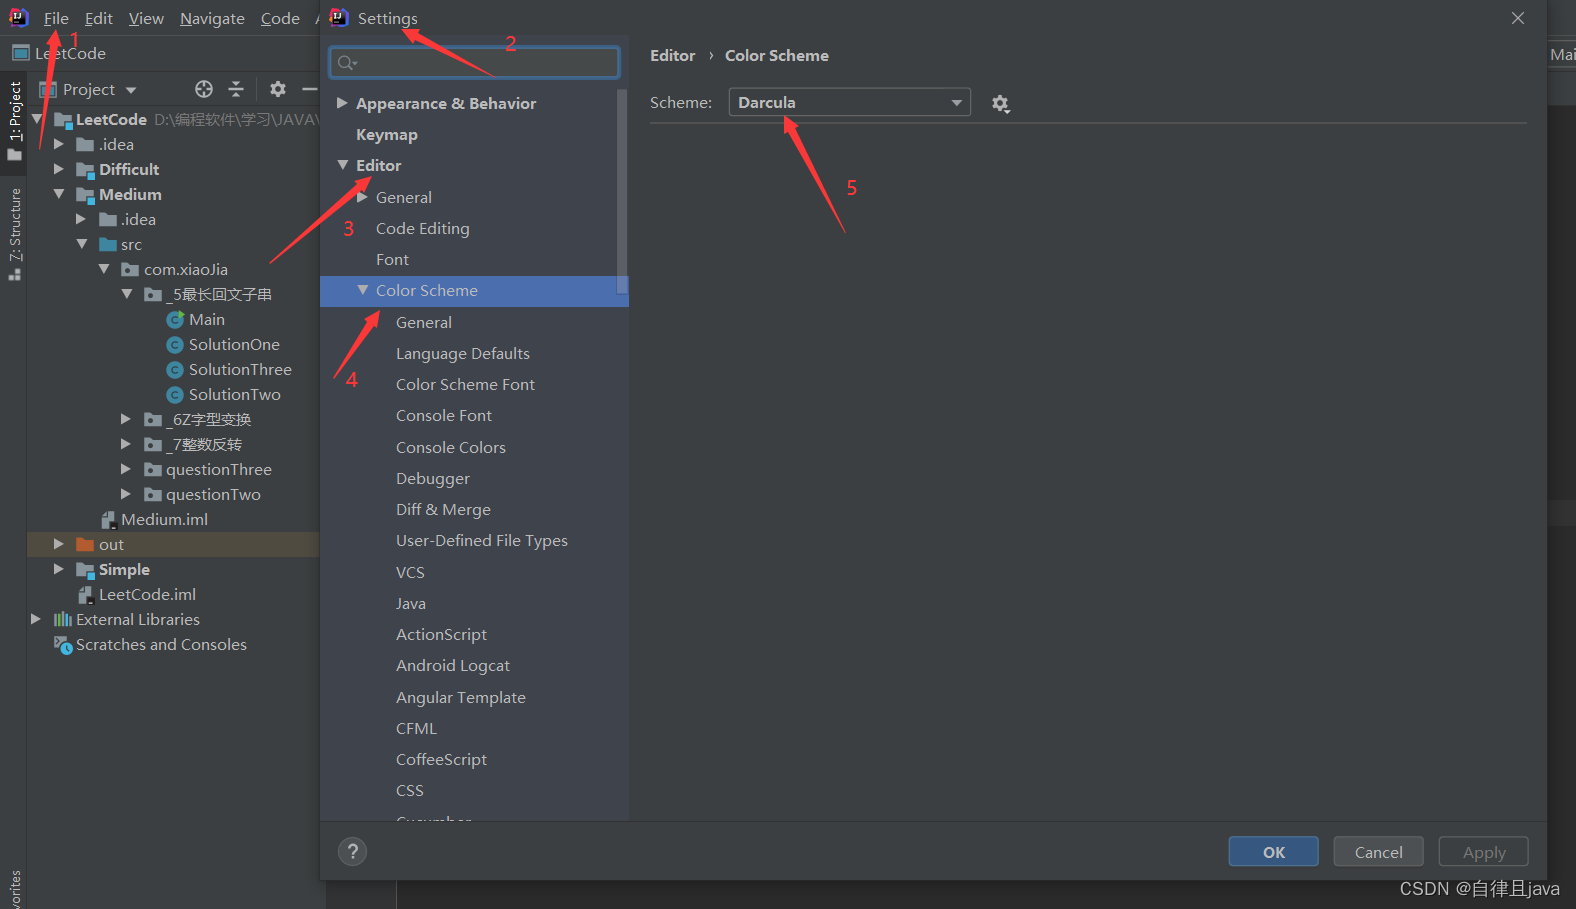
Task: Select Color Scheme Font
Action: [x=465, y=384]
